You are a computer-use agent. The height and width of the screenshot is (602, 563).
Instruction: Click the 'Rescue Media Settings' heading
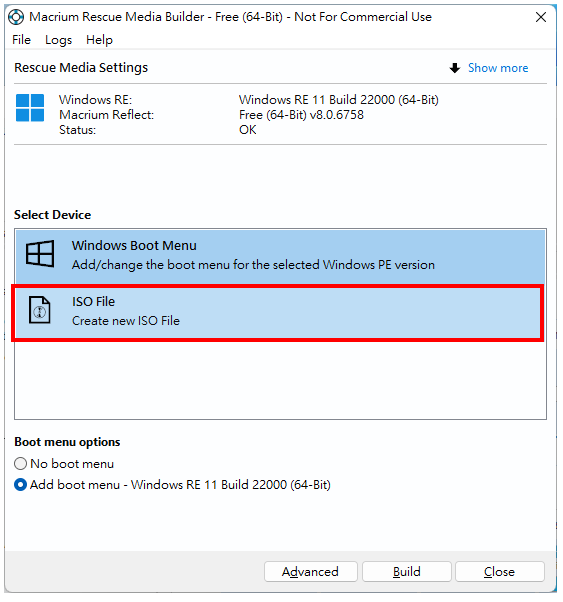(x=81, y=68)
